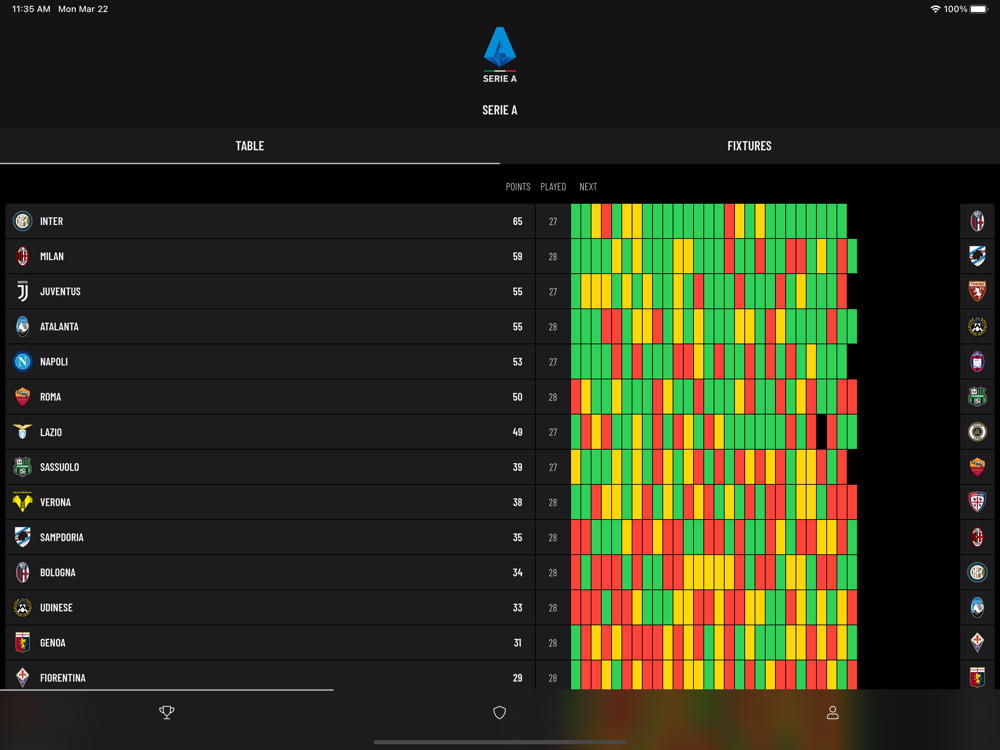Select the first red cell in Roma's form row
This screenshot has width=1000, height=750.
pos(576,397)
